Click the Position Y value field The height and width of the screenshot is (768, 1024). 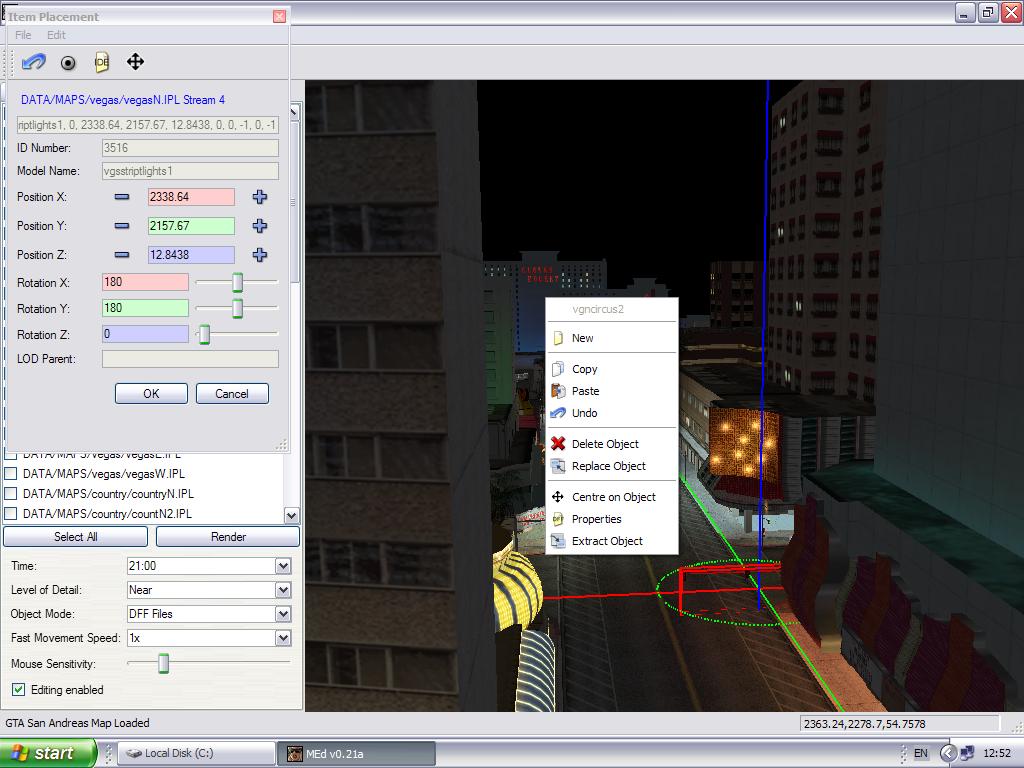(191, 226)
